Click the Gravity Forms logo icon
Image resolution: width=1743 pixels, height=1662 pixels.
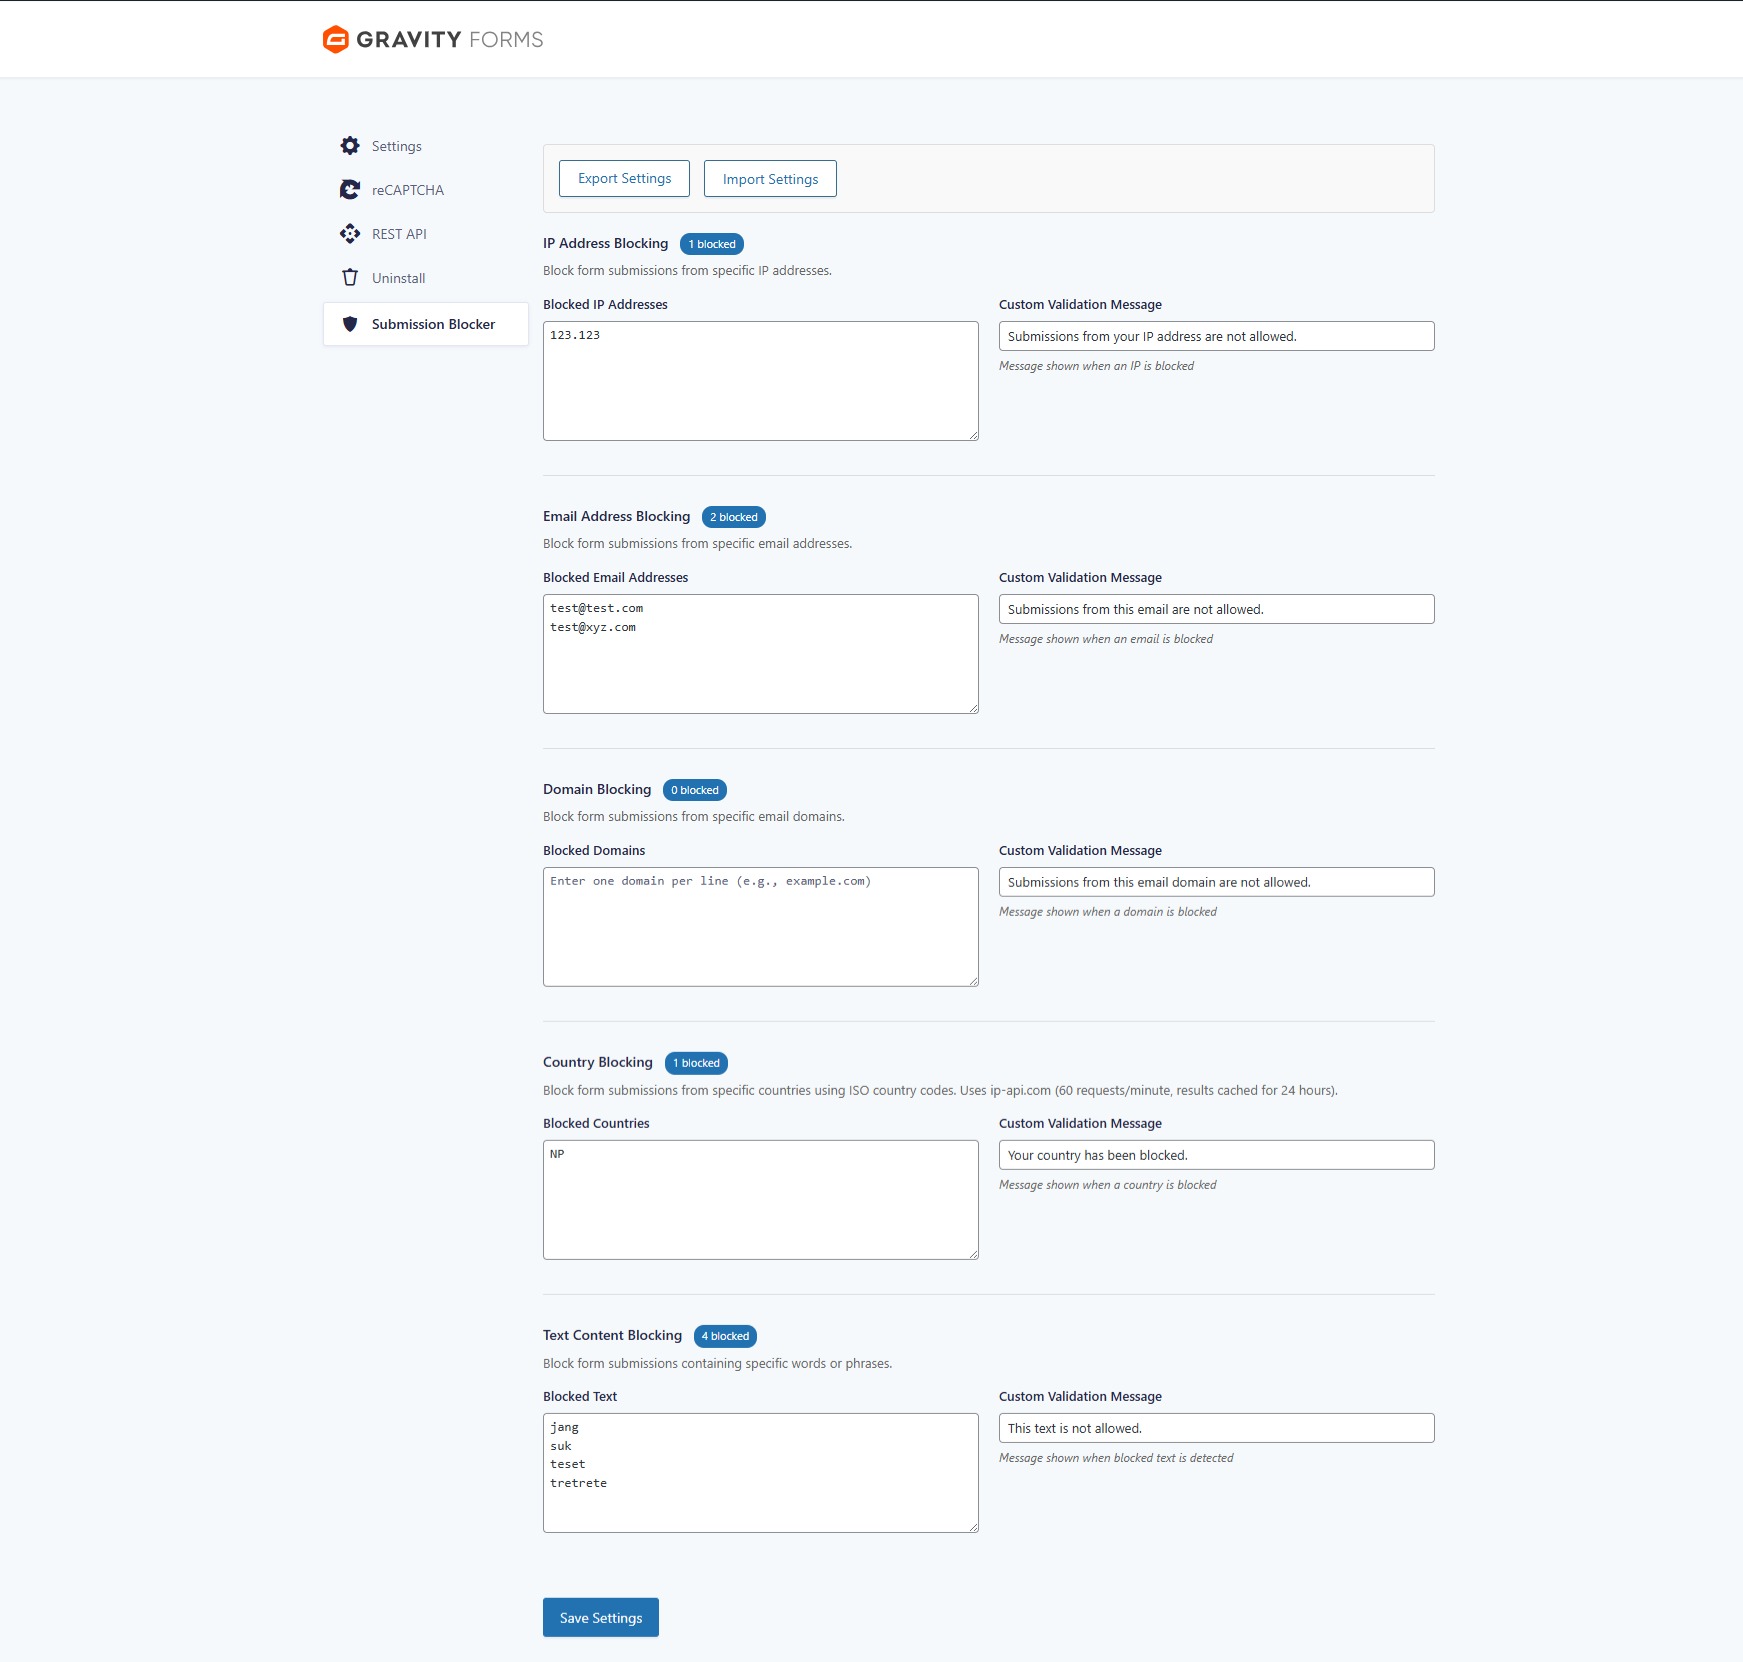pos(335,39)
